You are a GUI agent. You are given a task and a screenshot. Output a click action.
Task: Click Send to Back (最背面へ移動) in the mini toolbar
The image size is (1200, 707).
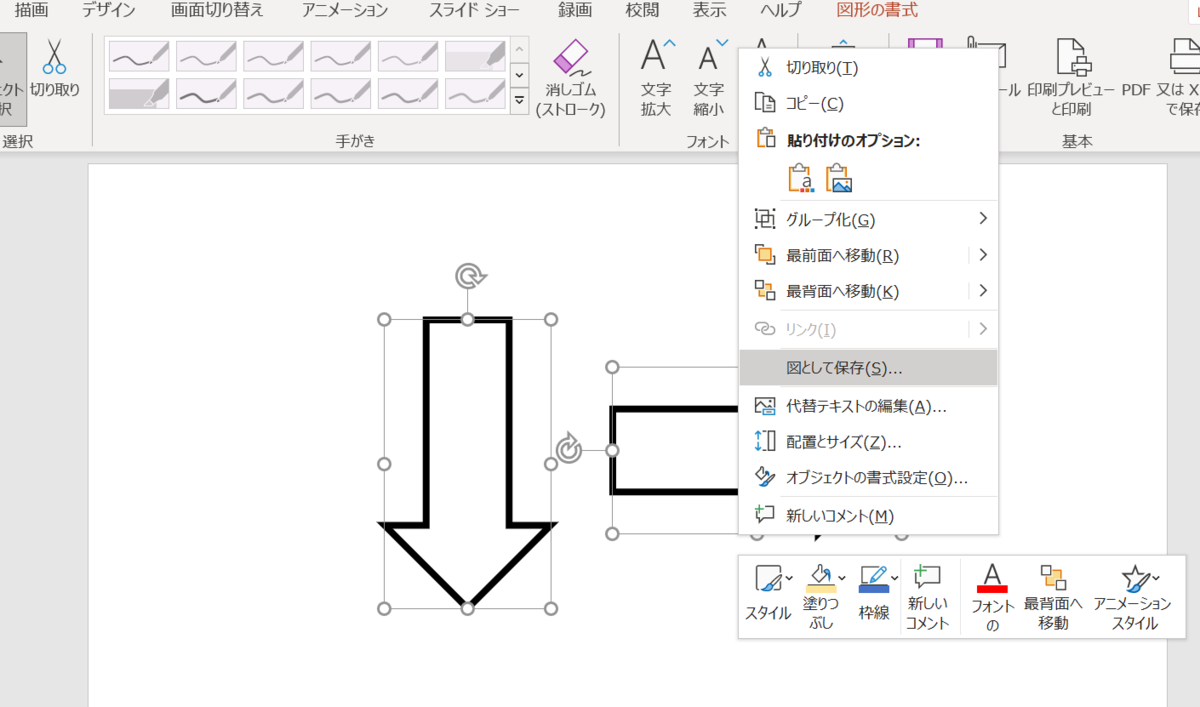(x=1053, y=596)
